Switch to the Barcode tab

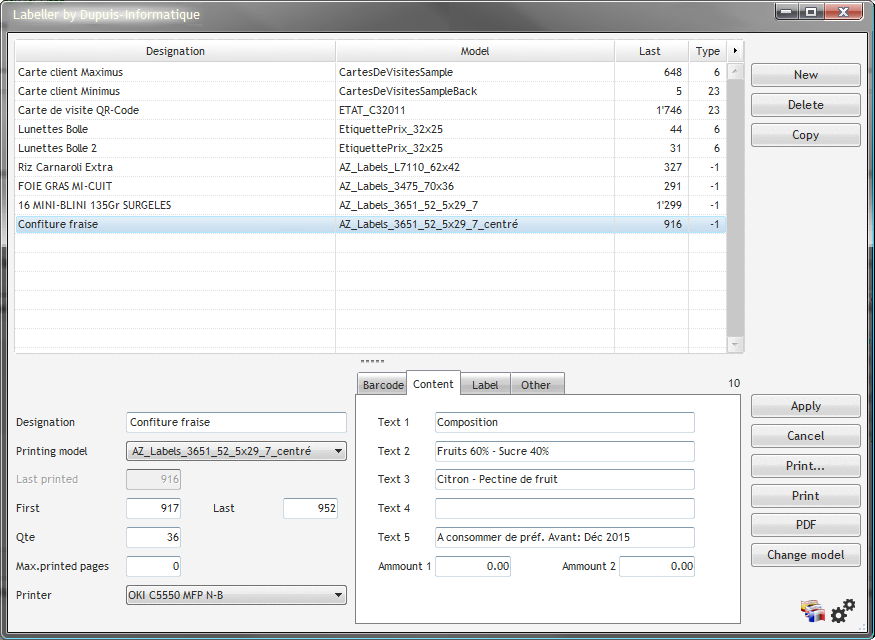382,384
